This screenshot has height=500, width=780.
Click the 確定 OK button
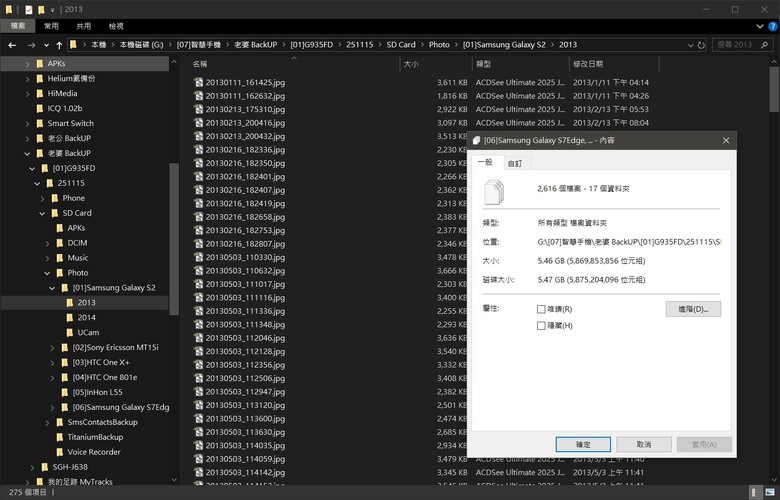[583, 444]
